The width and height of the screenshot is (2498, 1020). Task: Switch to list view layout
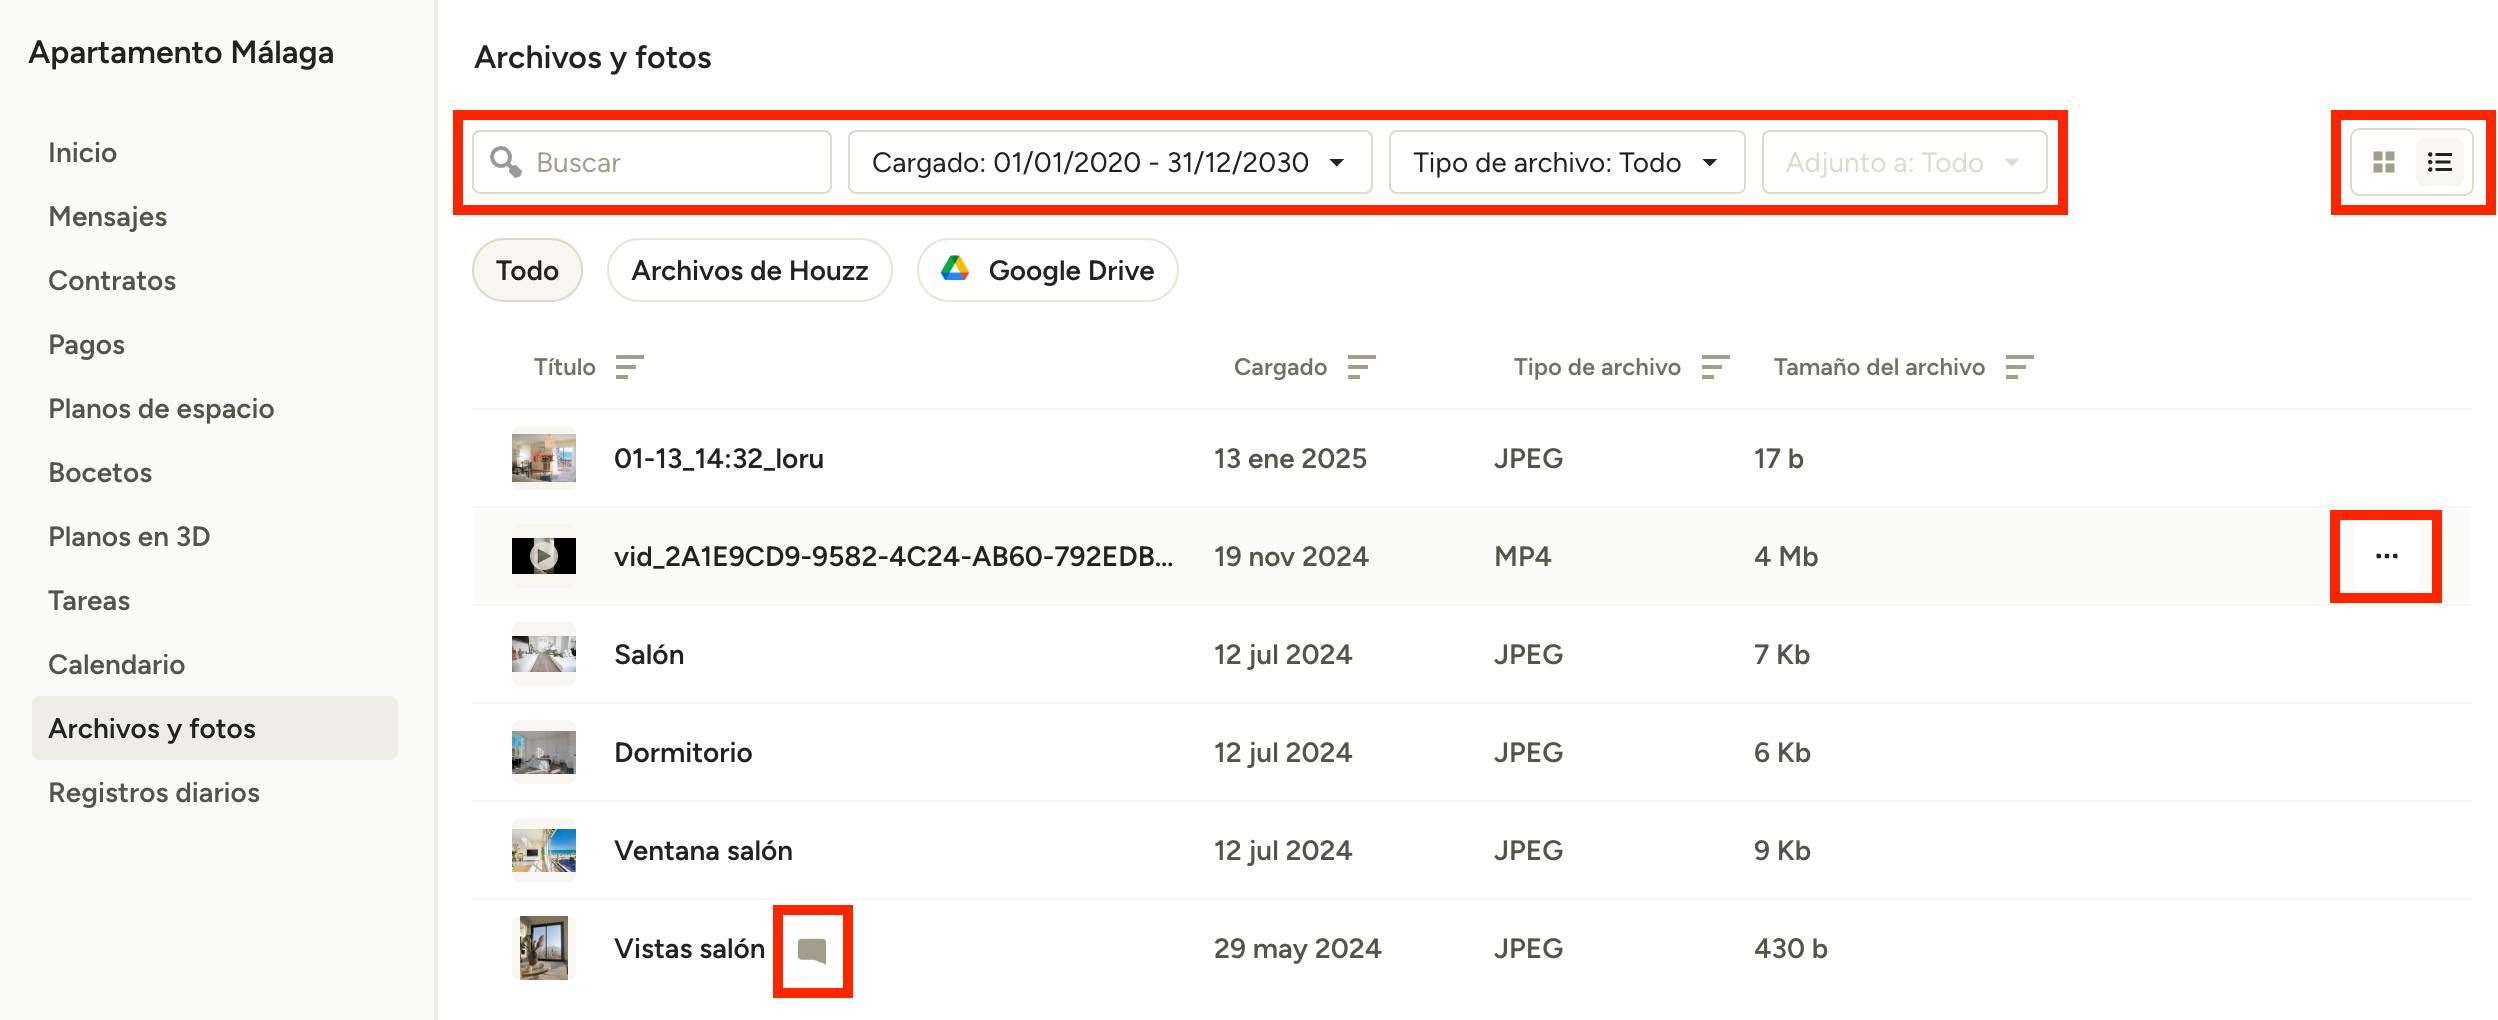click(2439, 162)
